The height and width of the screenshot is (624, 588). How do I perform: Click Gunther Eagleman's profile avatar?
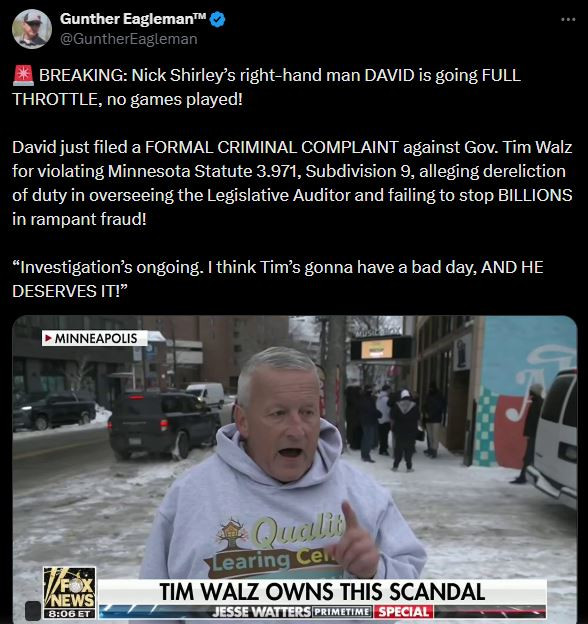point(32,29)
